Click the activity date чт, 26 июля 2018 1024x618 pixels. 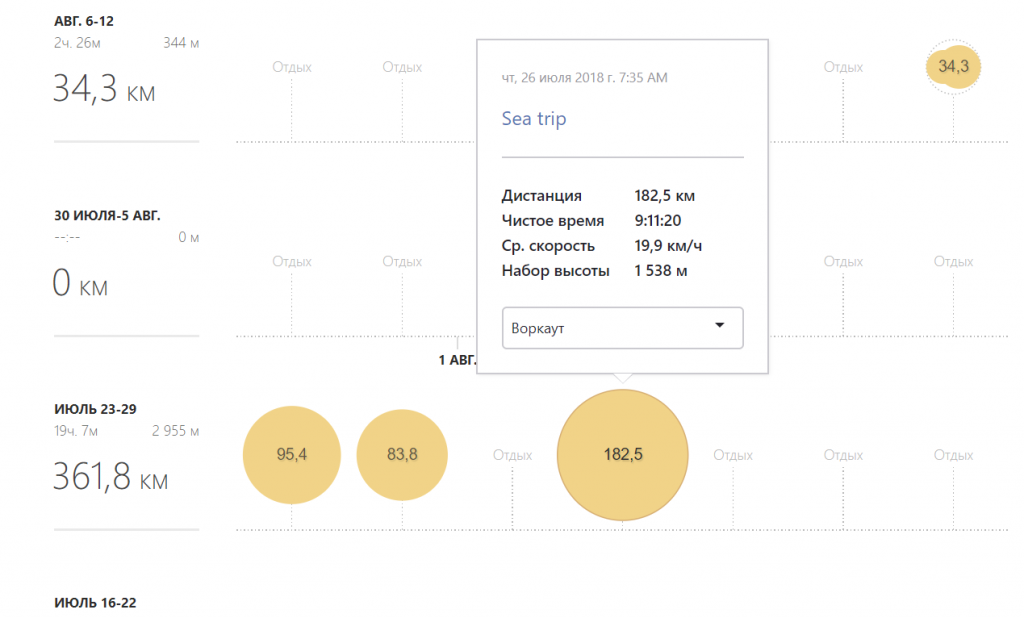pos(584,78)
